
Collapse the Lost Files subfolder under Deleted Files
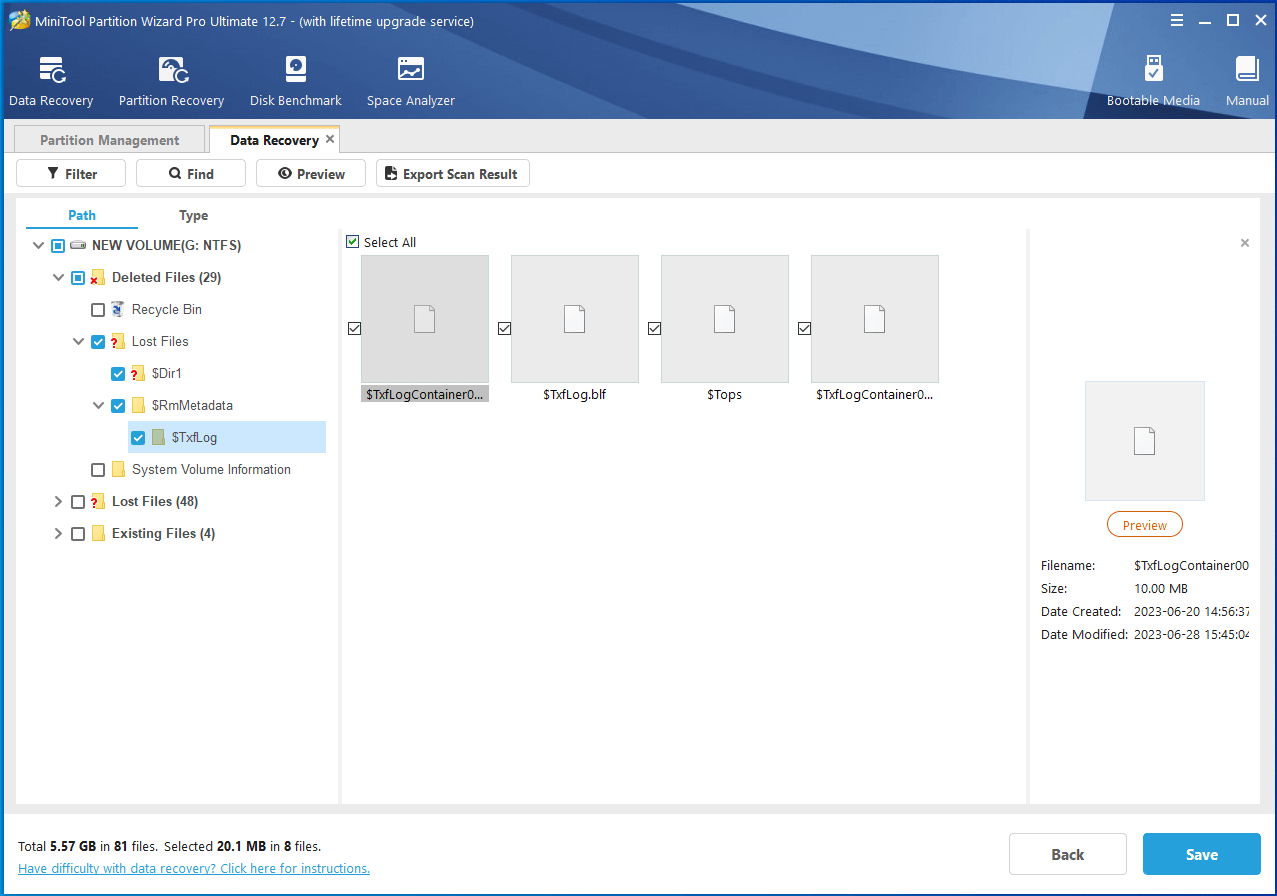click(x=78, y=341)
